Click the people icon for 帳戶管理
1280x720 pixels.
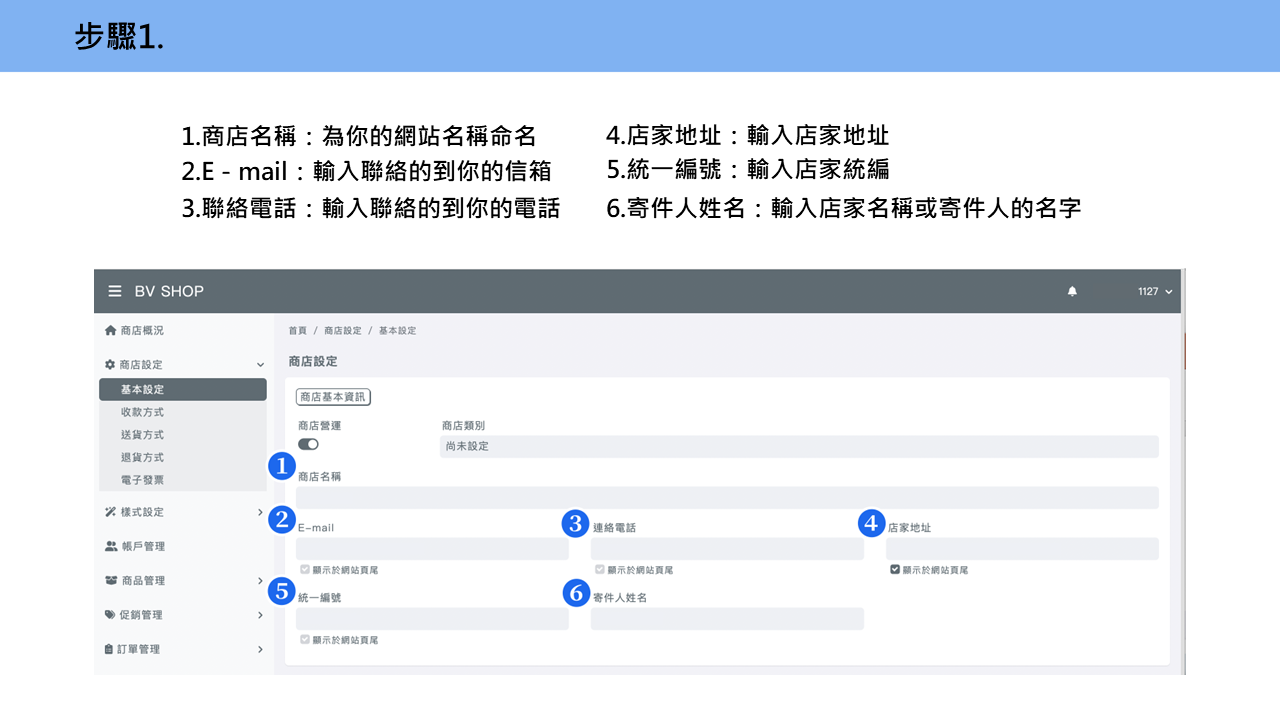tap(111, 546)
